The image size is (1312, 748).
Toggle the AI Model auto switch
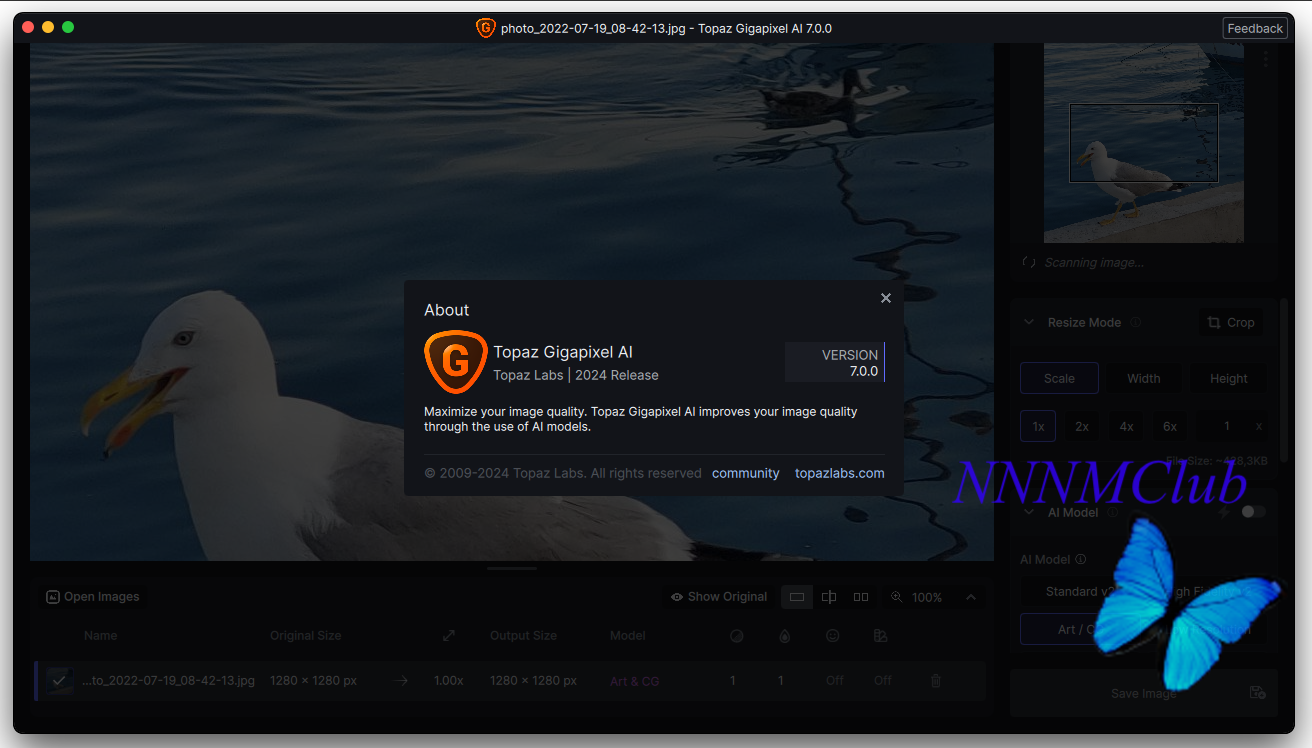1253,512
